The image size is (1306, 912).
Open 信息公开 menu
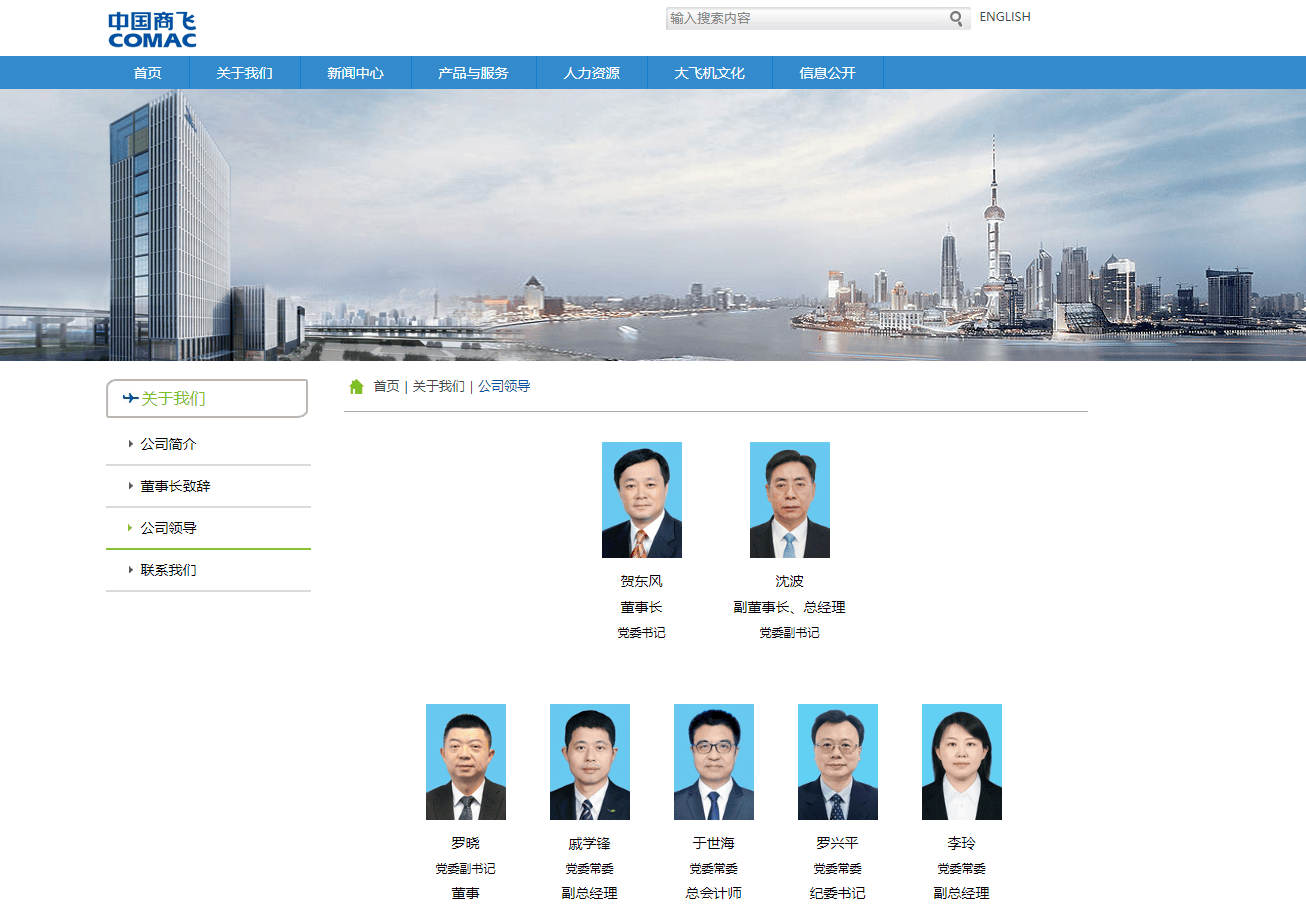(x=827, y=73)
